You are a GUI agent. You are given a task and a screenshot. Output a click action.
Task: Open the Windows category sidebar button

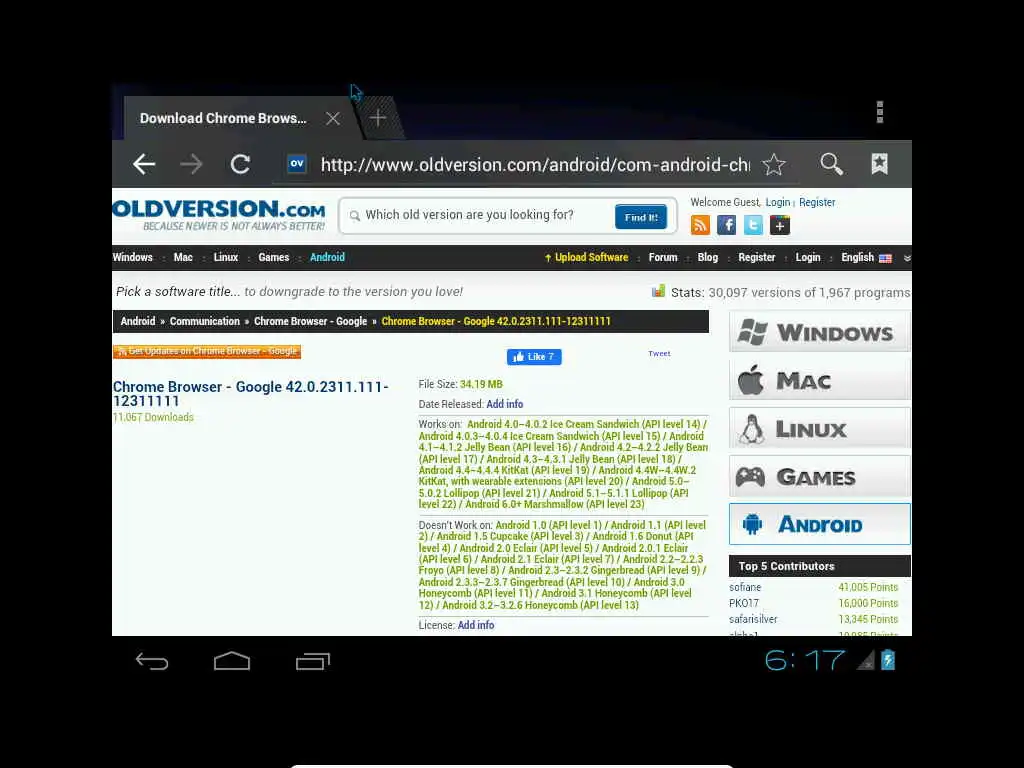(820, 332)
